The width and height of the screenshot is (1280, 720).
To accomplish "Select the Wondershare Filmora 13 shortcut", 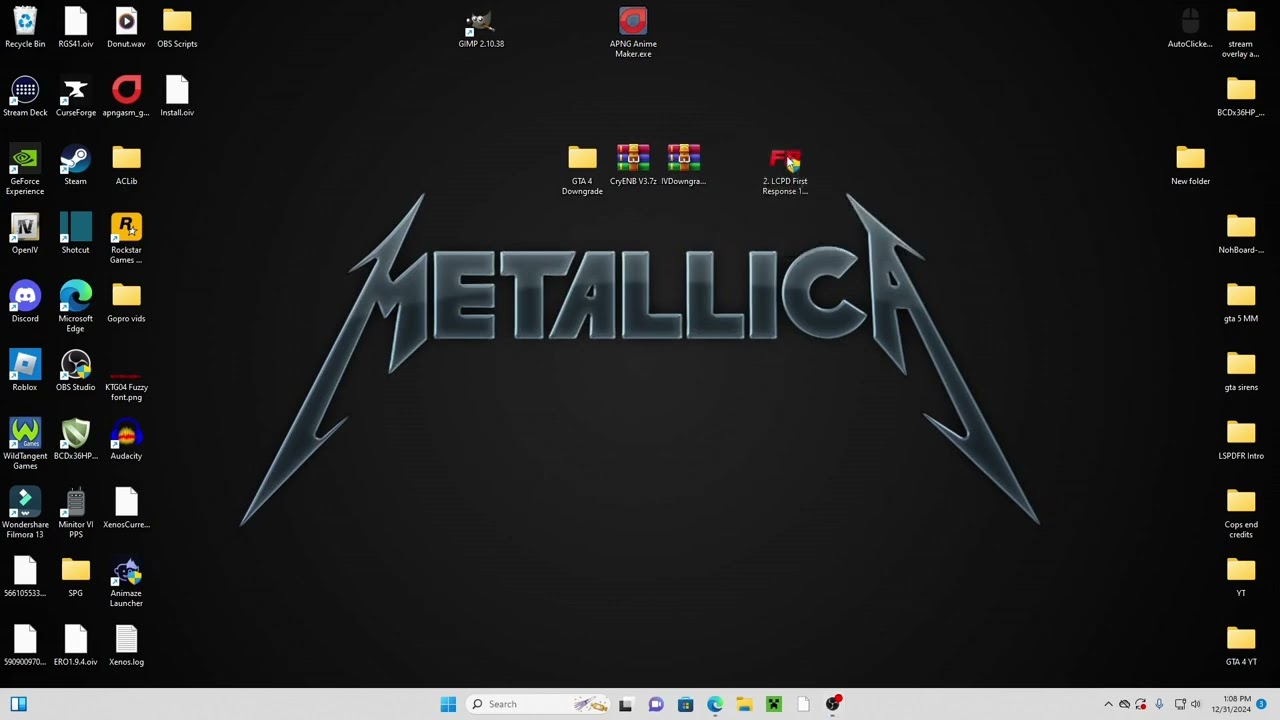I will (x=25, y=514).
